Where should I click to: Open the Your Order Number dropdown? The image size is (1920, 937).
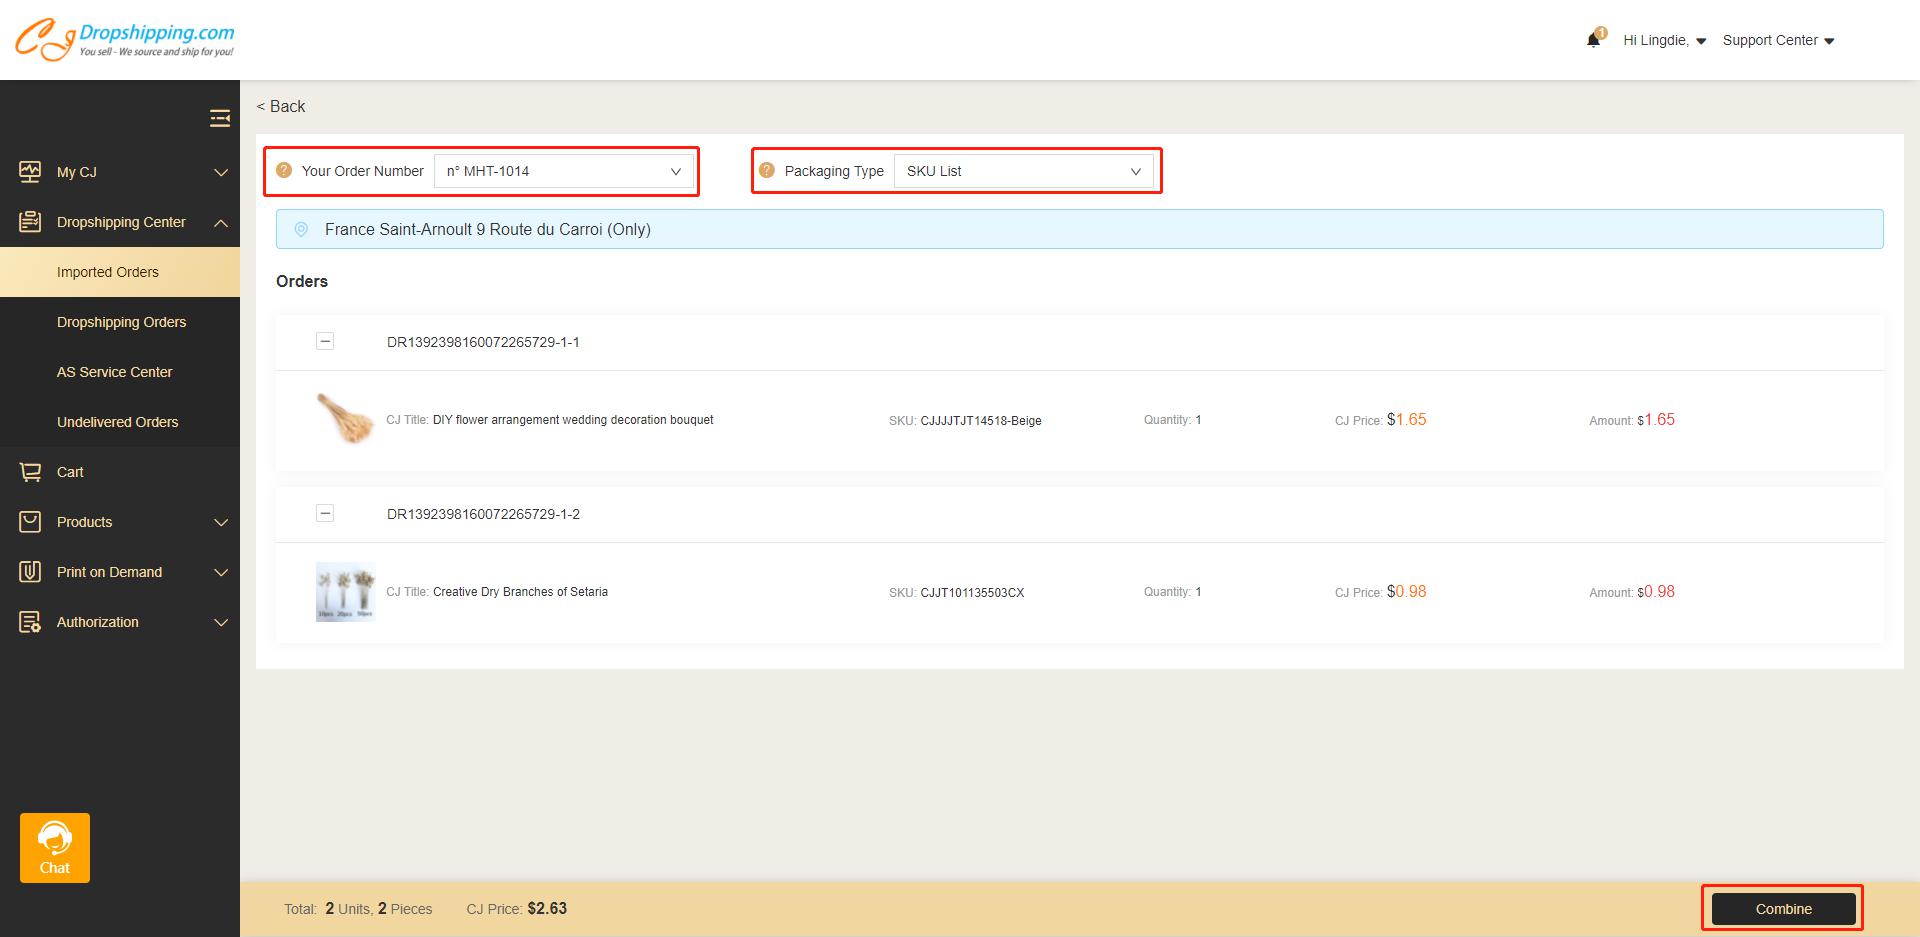point(563,171)
